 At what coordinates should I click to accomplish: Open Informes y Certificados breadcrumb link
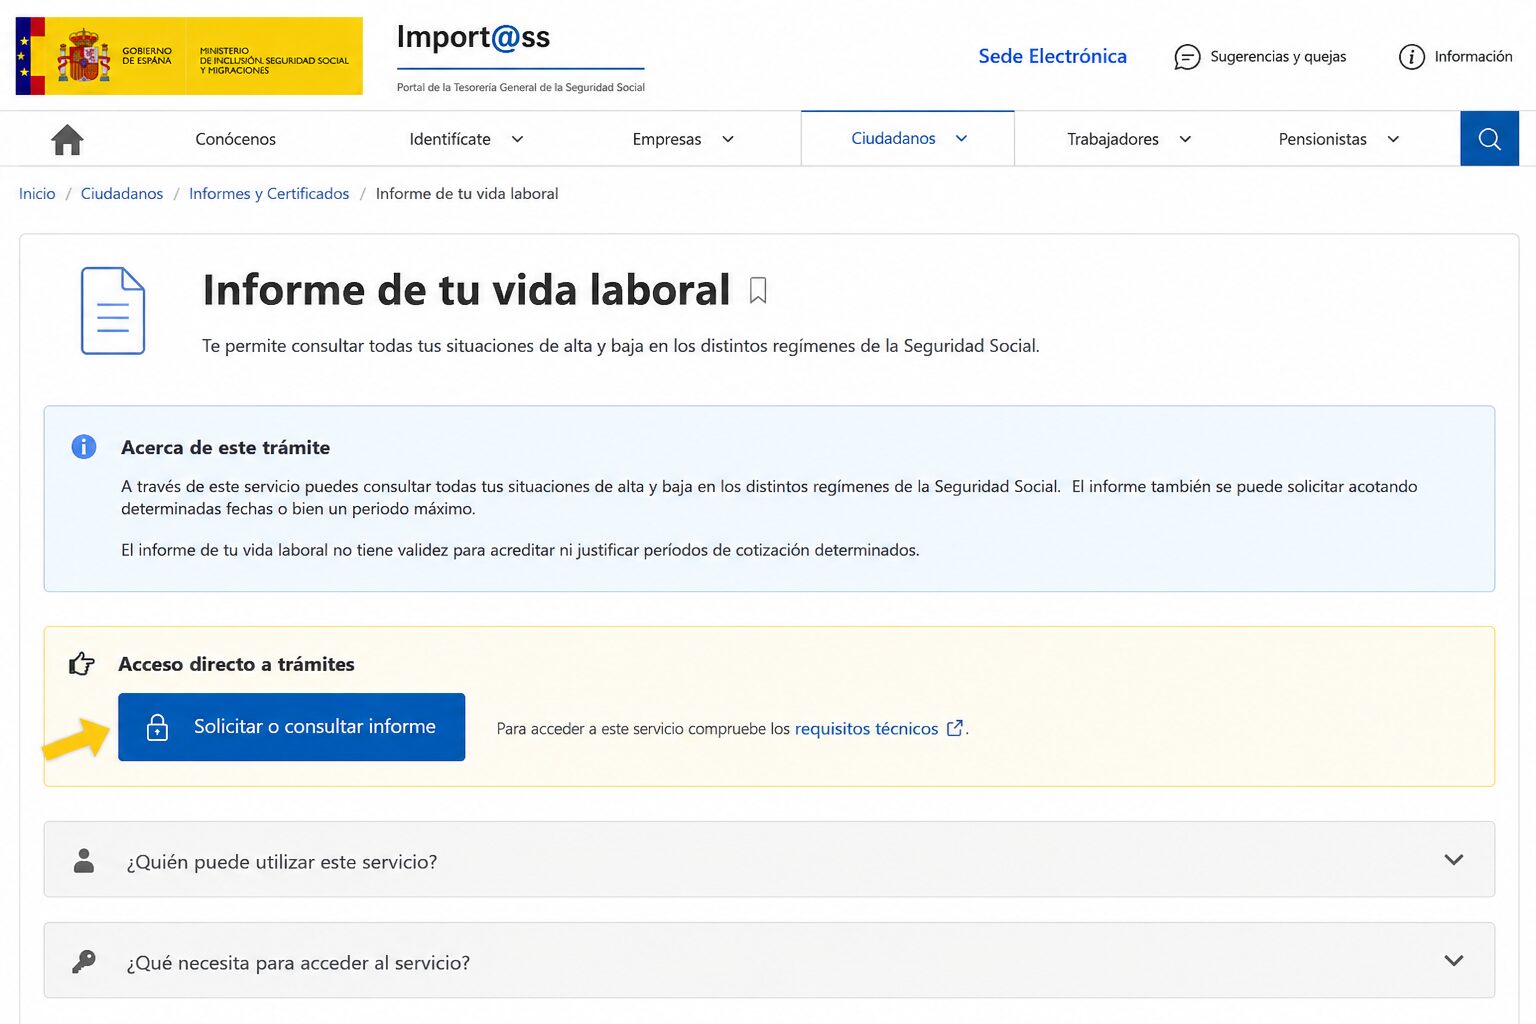point(269,193)
